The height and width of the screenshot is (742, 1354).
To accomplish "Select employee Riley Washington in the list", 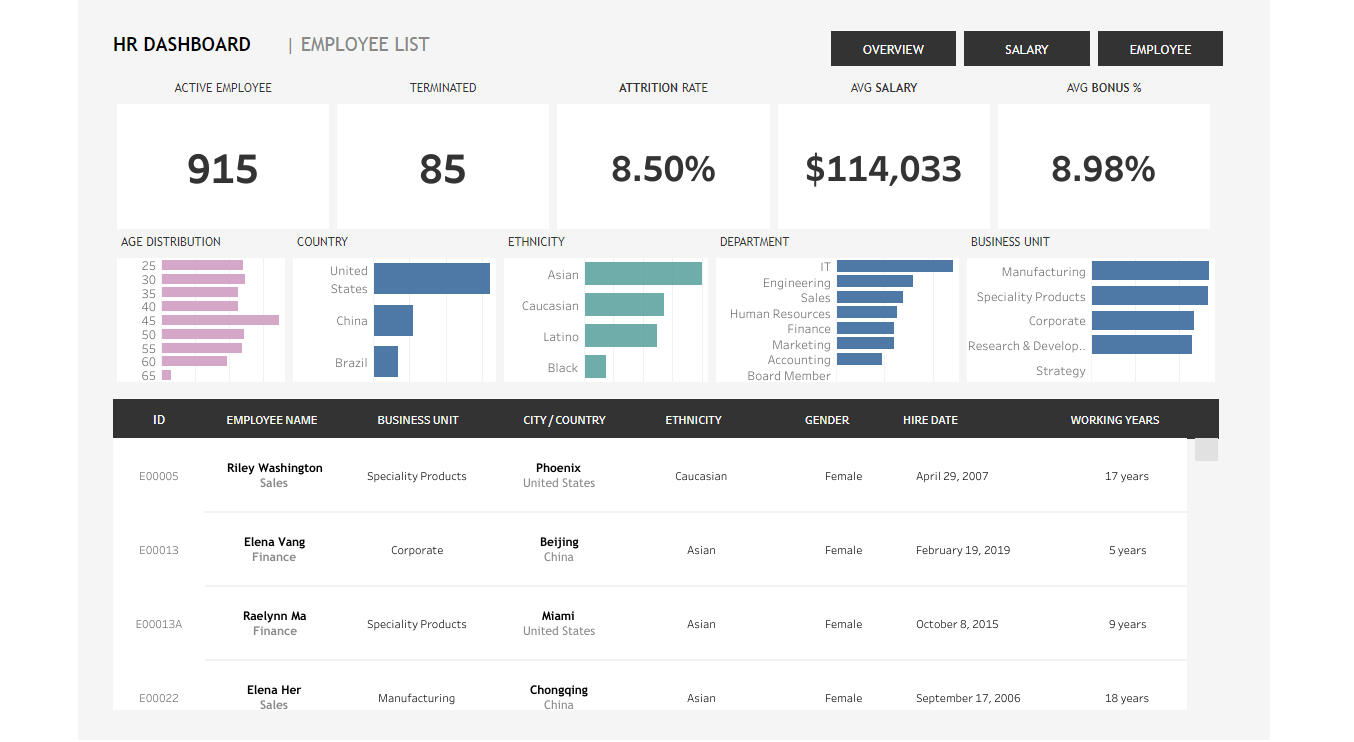I will pyautogui.click(x=274, y=468).
